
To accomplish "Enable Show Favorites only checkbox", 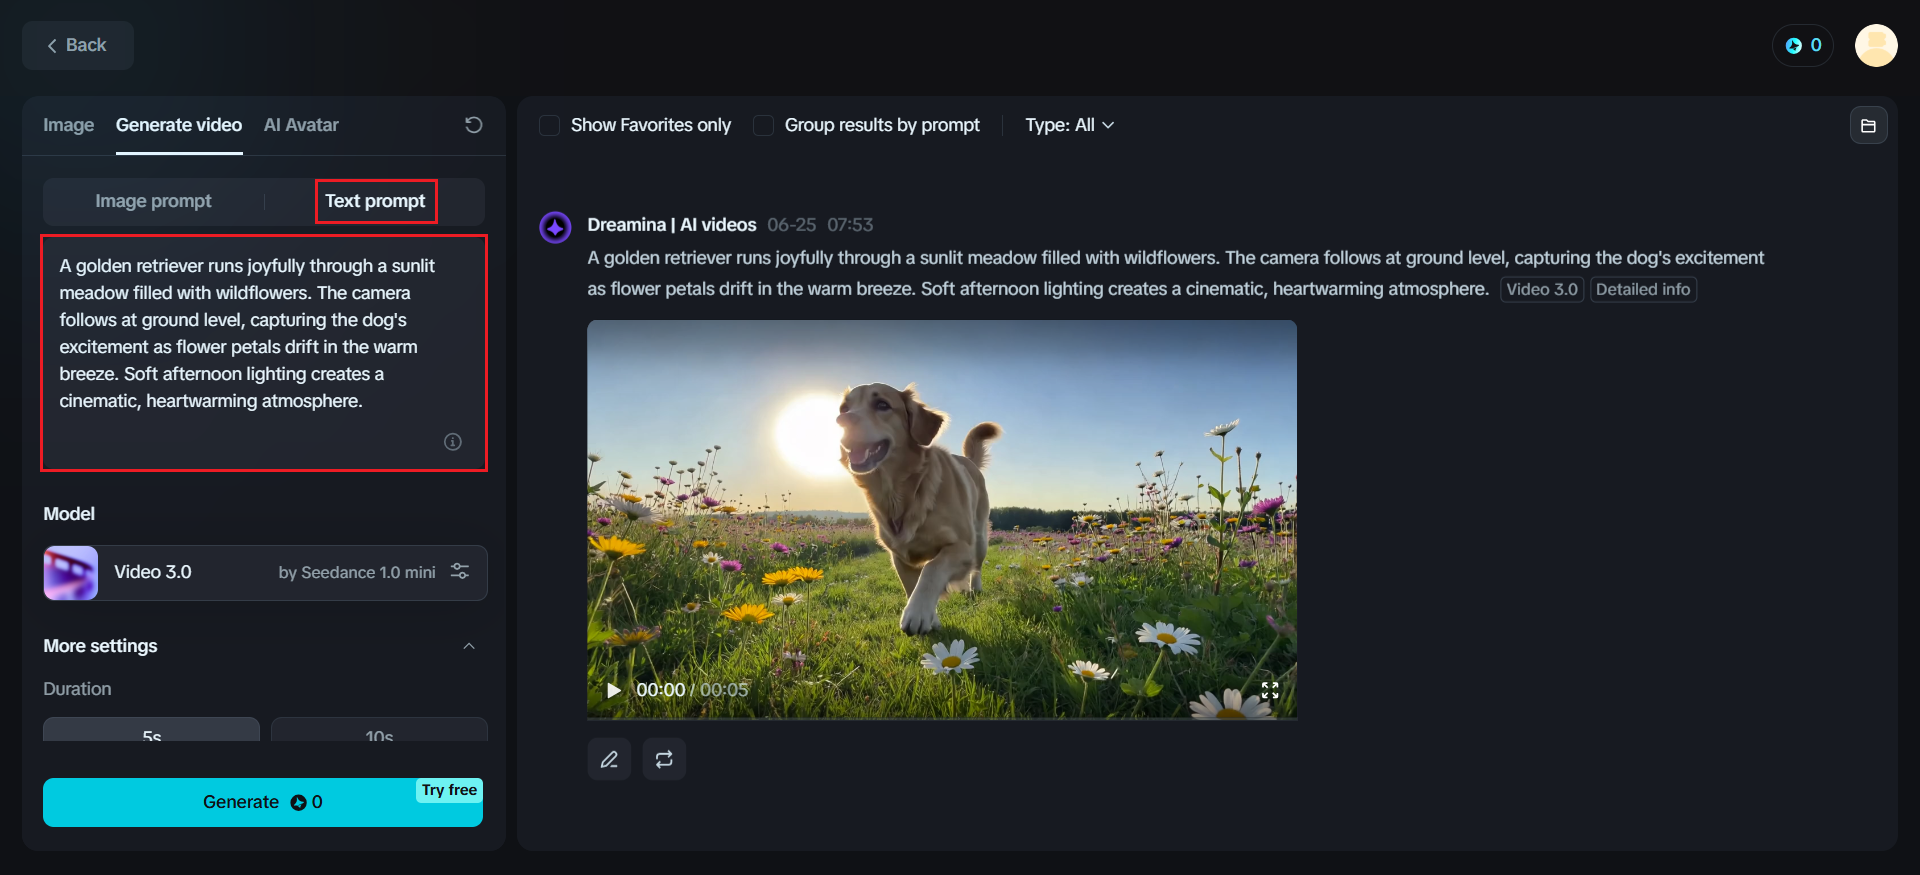I will coord(549,126).
